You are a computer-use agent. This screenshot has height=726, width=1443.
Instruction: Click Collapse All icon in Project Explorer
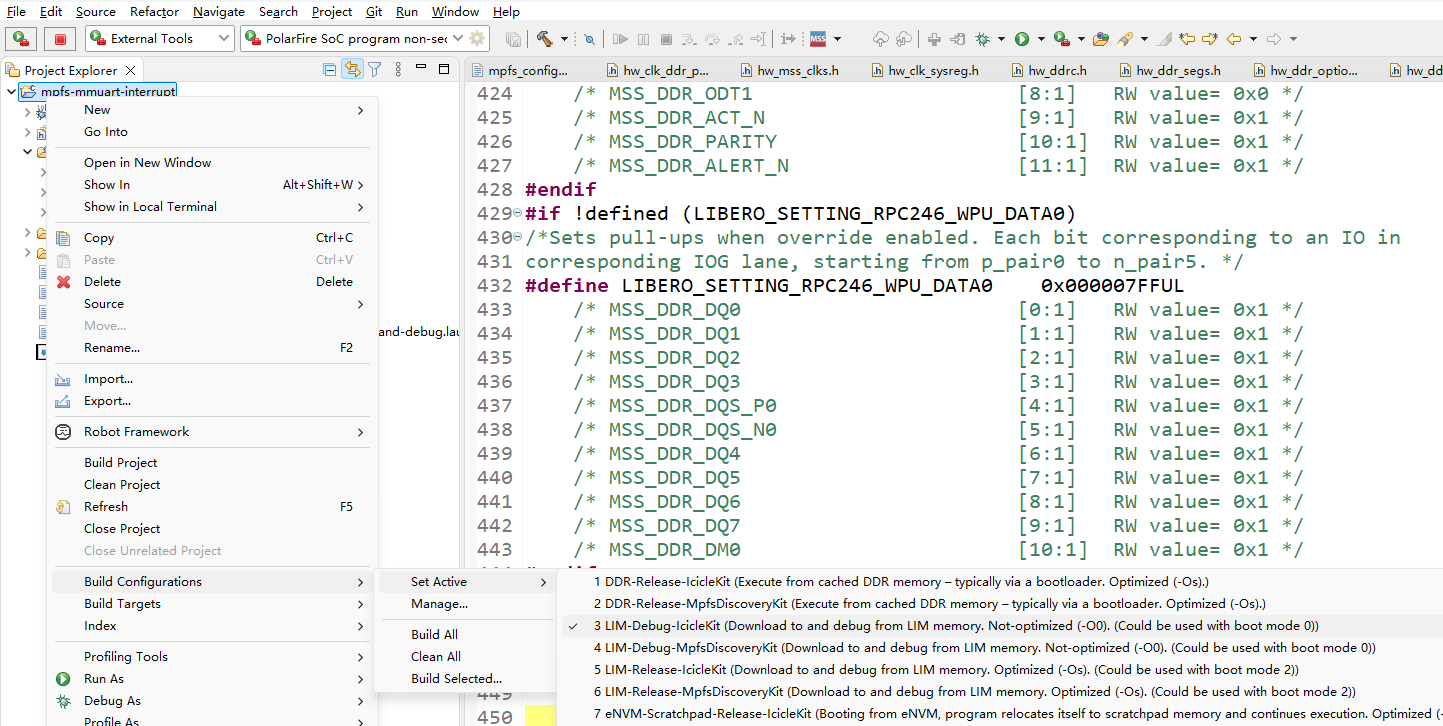(329, 70)
